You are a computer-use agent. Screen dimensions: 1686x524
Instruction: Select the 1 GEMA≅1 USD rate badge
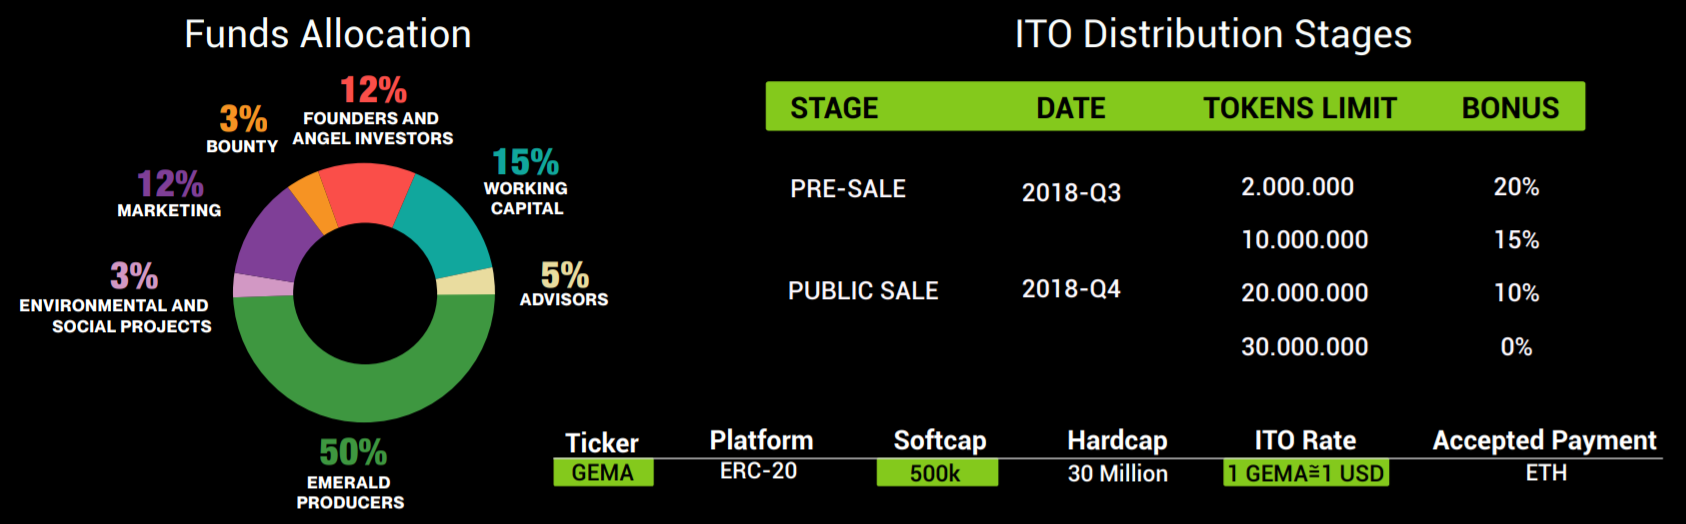pyautogui.click(x=1305, y=473)
